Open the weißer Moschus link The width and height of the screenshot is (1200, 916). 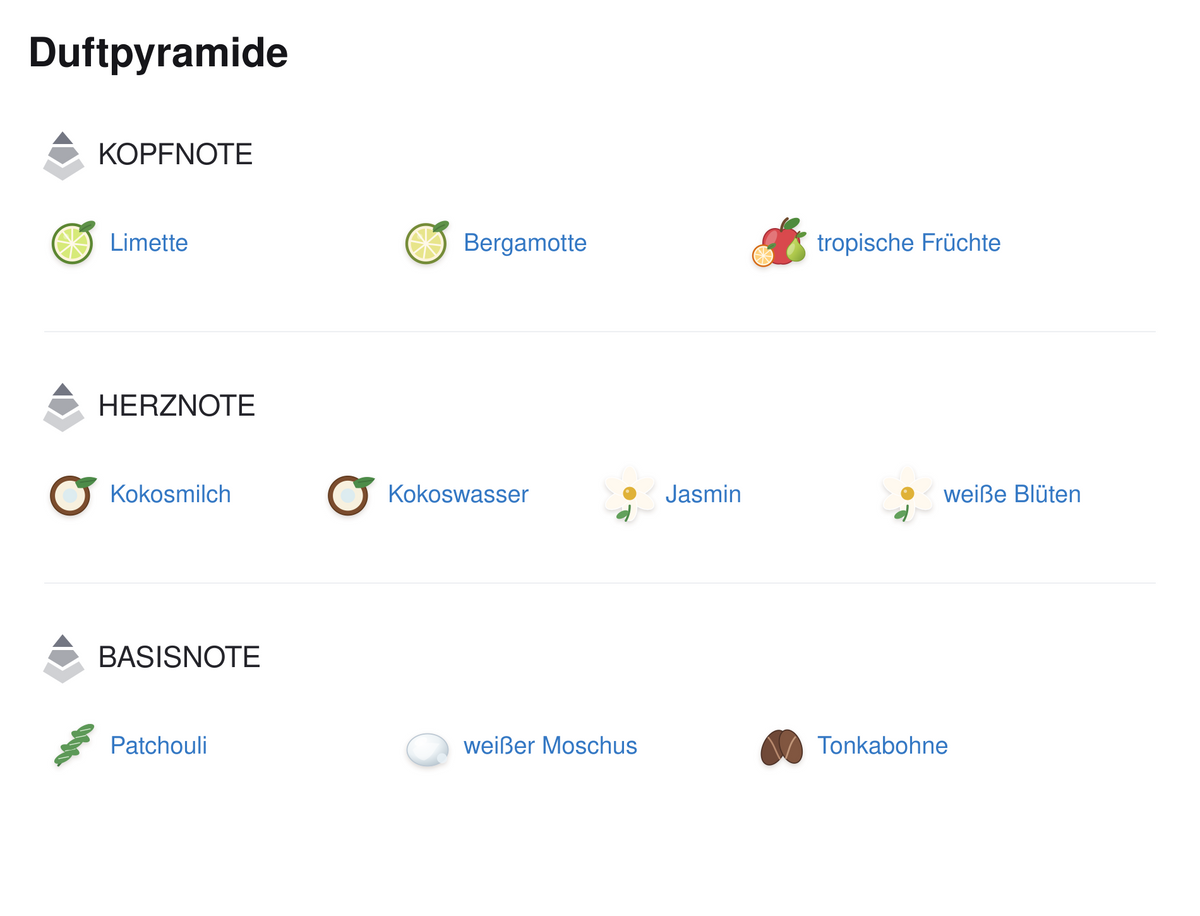(550, 745)
